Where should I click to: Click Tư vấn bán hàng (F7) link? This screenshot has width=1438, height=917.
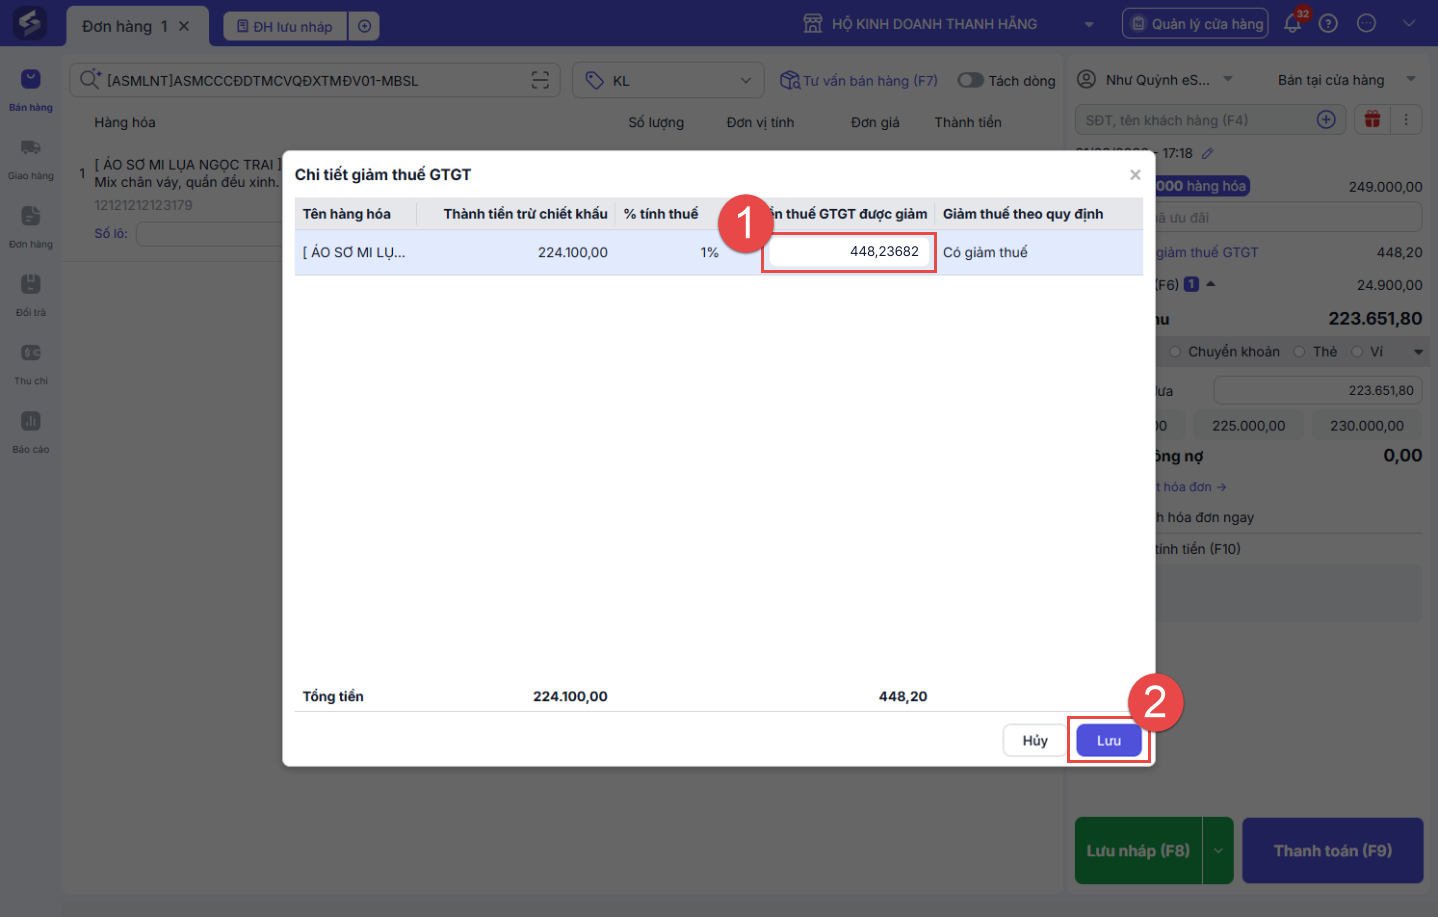[x=860, y=80]
